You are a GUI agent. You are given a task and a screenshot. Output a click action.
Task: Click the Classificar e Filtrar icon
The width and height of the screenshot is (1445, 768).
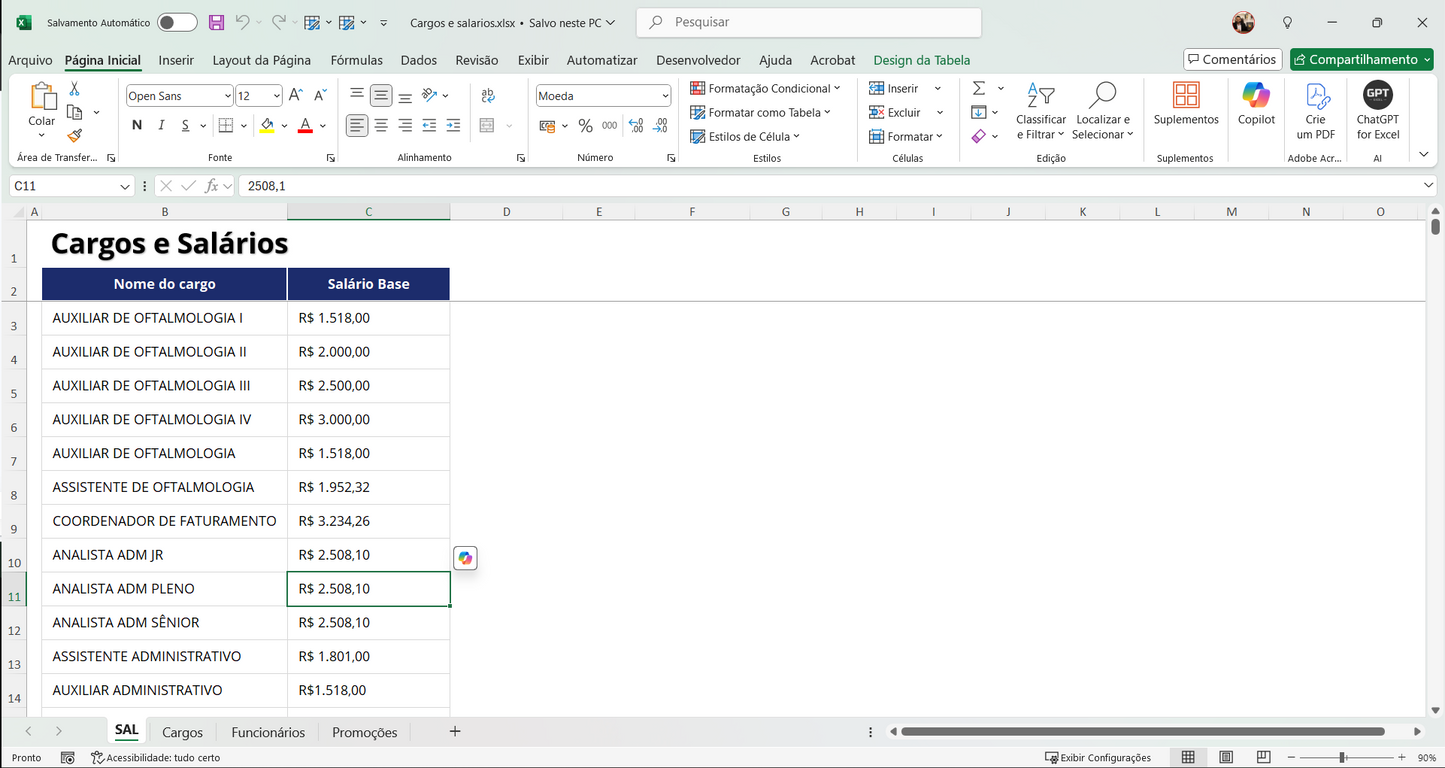pyautogui.click(x=1040, y=110)
